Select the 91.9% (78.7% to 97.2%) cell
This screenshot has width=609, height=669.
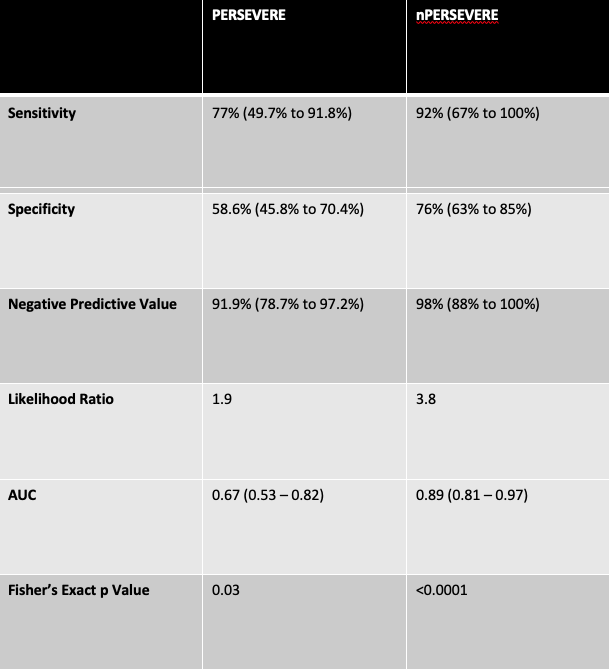[288, 304]
